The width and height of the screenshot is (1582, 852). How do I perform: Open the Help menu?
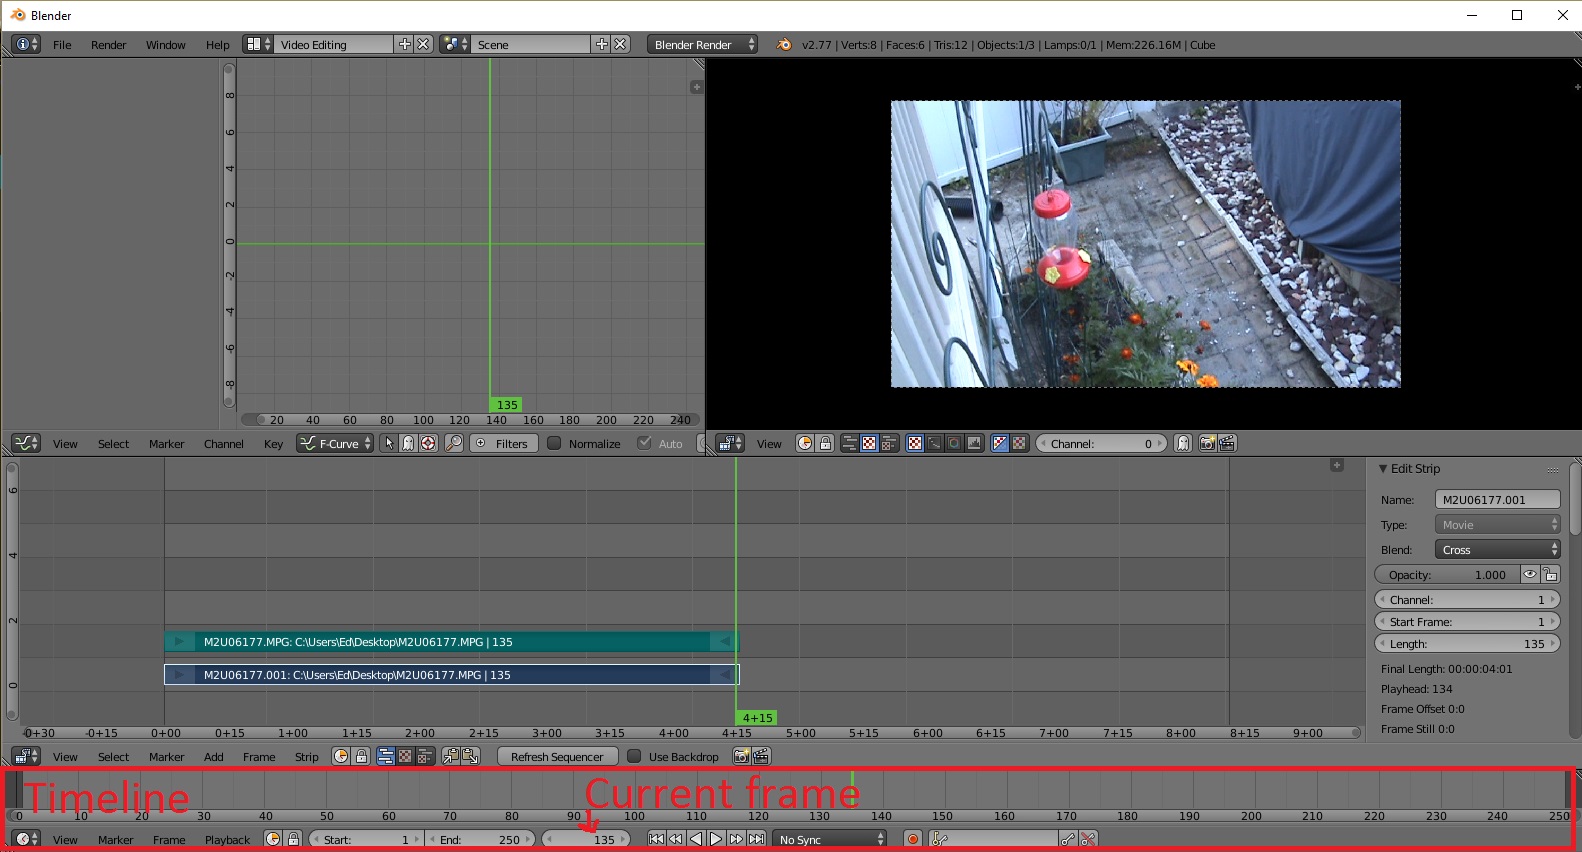coord(217,45)
